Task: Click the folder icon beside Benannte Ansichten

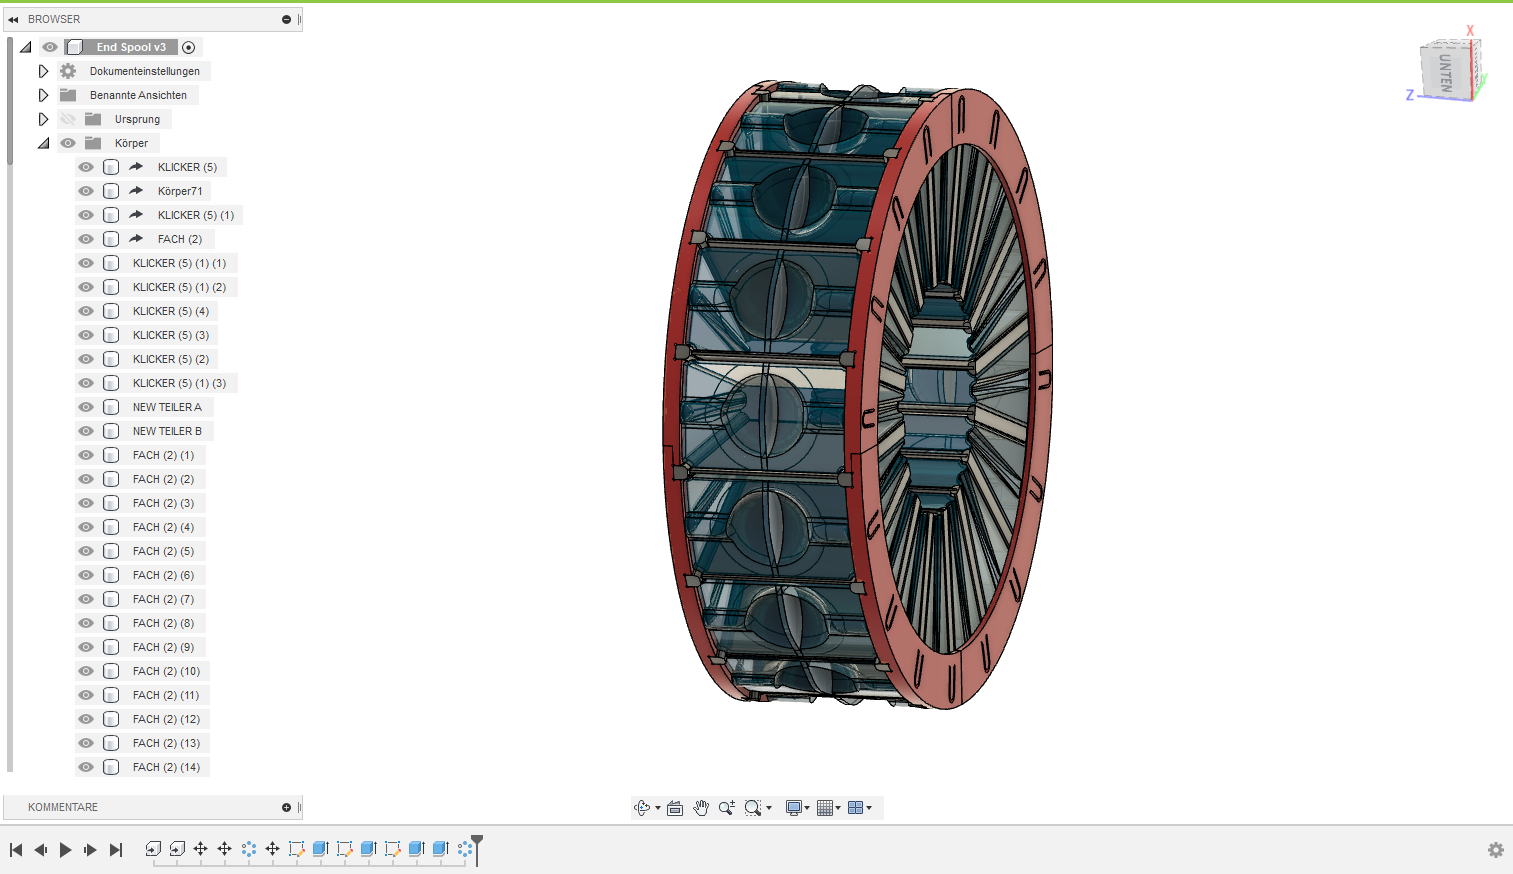Action: coord(68,95)
